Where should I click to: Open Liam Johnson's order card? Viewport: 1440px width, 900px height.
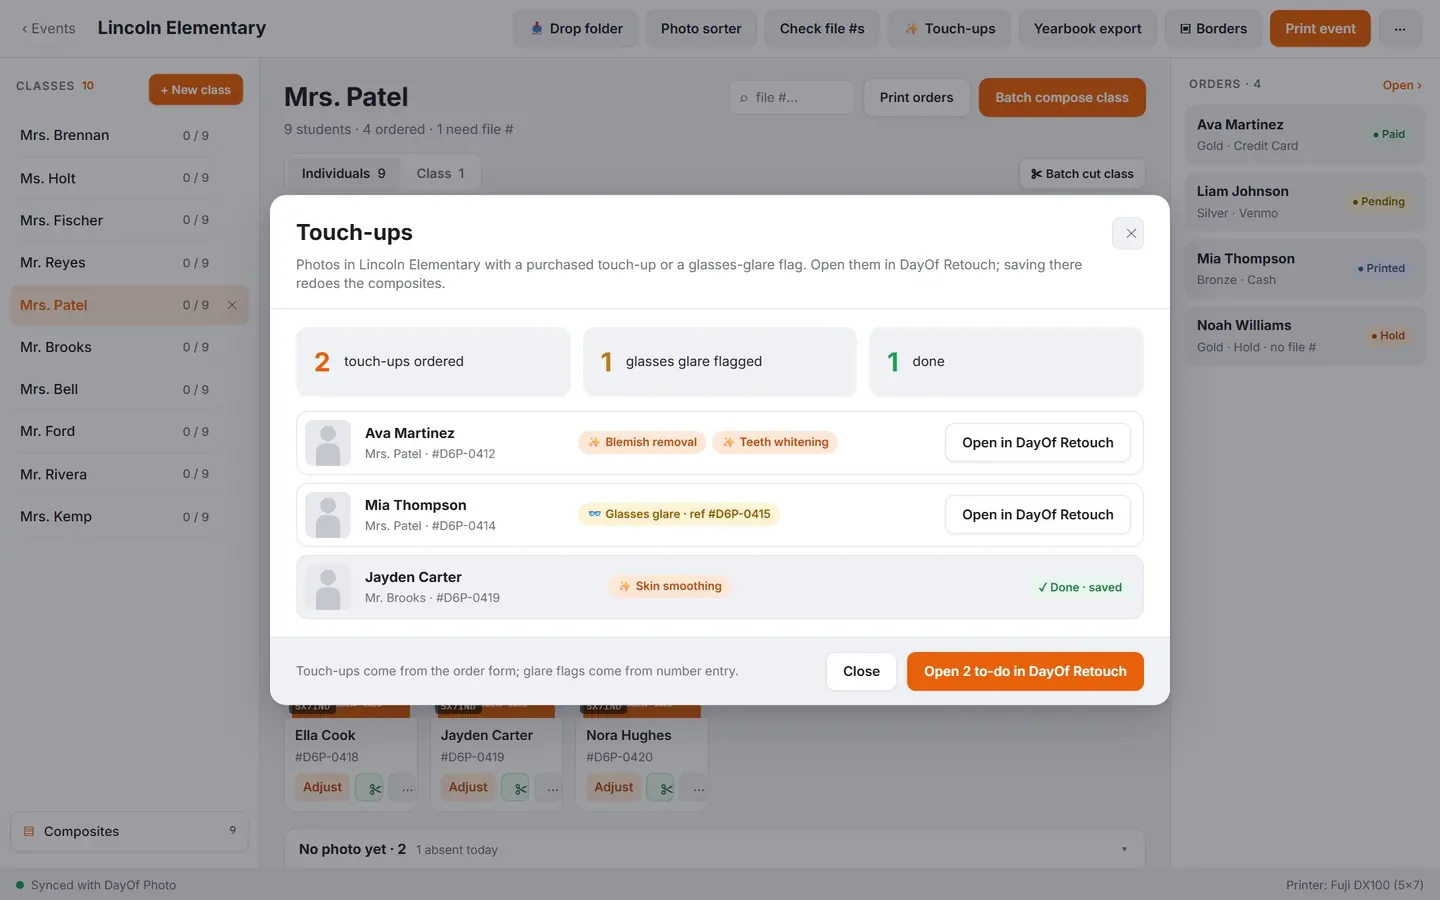1305,201
